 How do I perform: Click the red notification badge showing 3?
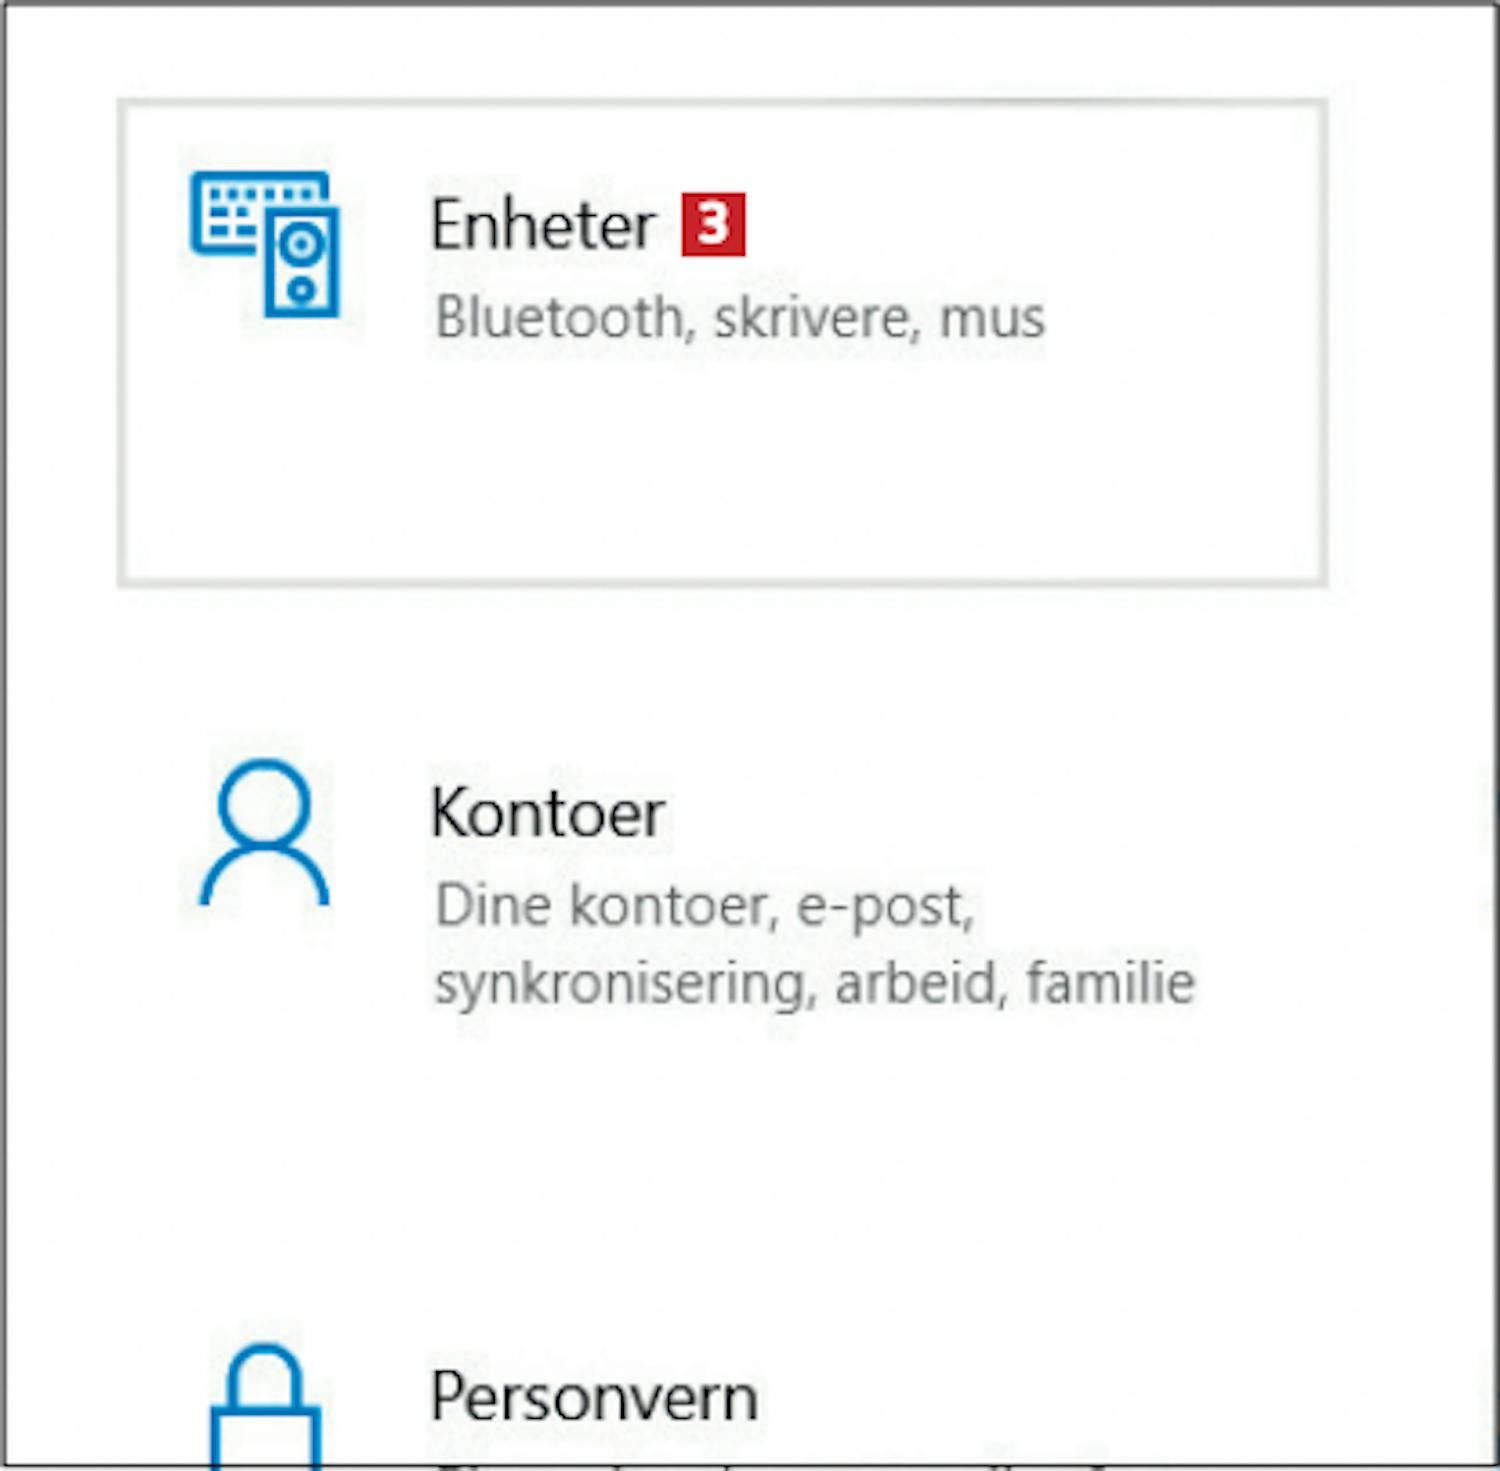pyautogui.click(x=713, y=224)
